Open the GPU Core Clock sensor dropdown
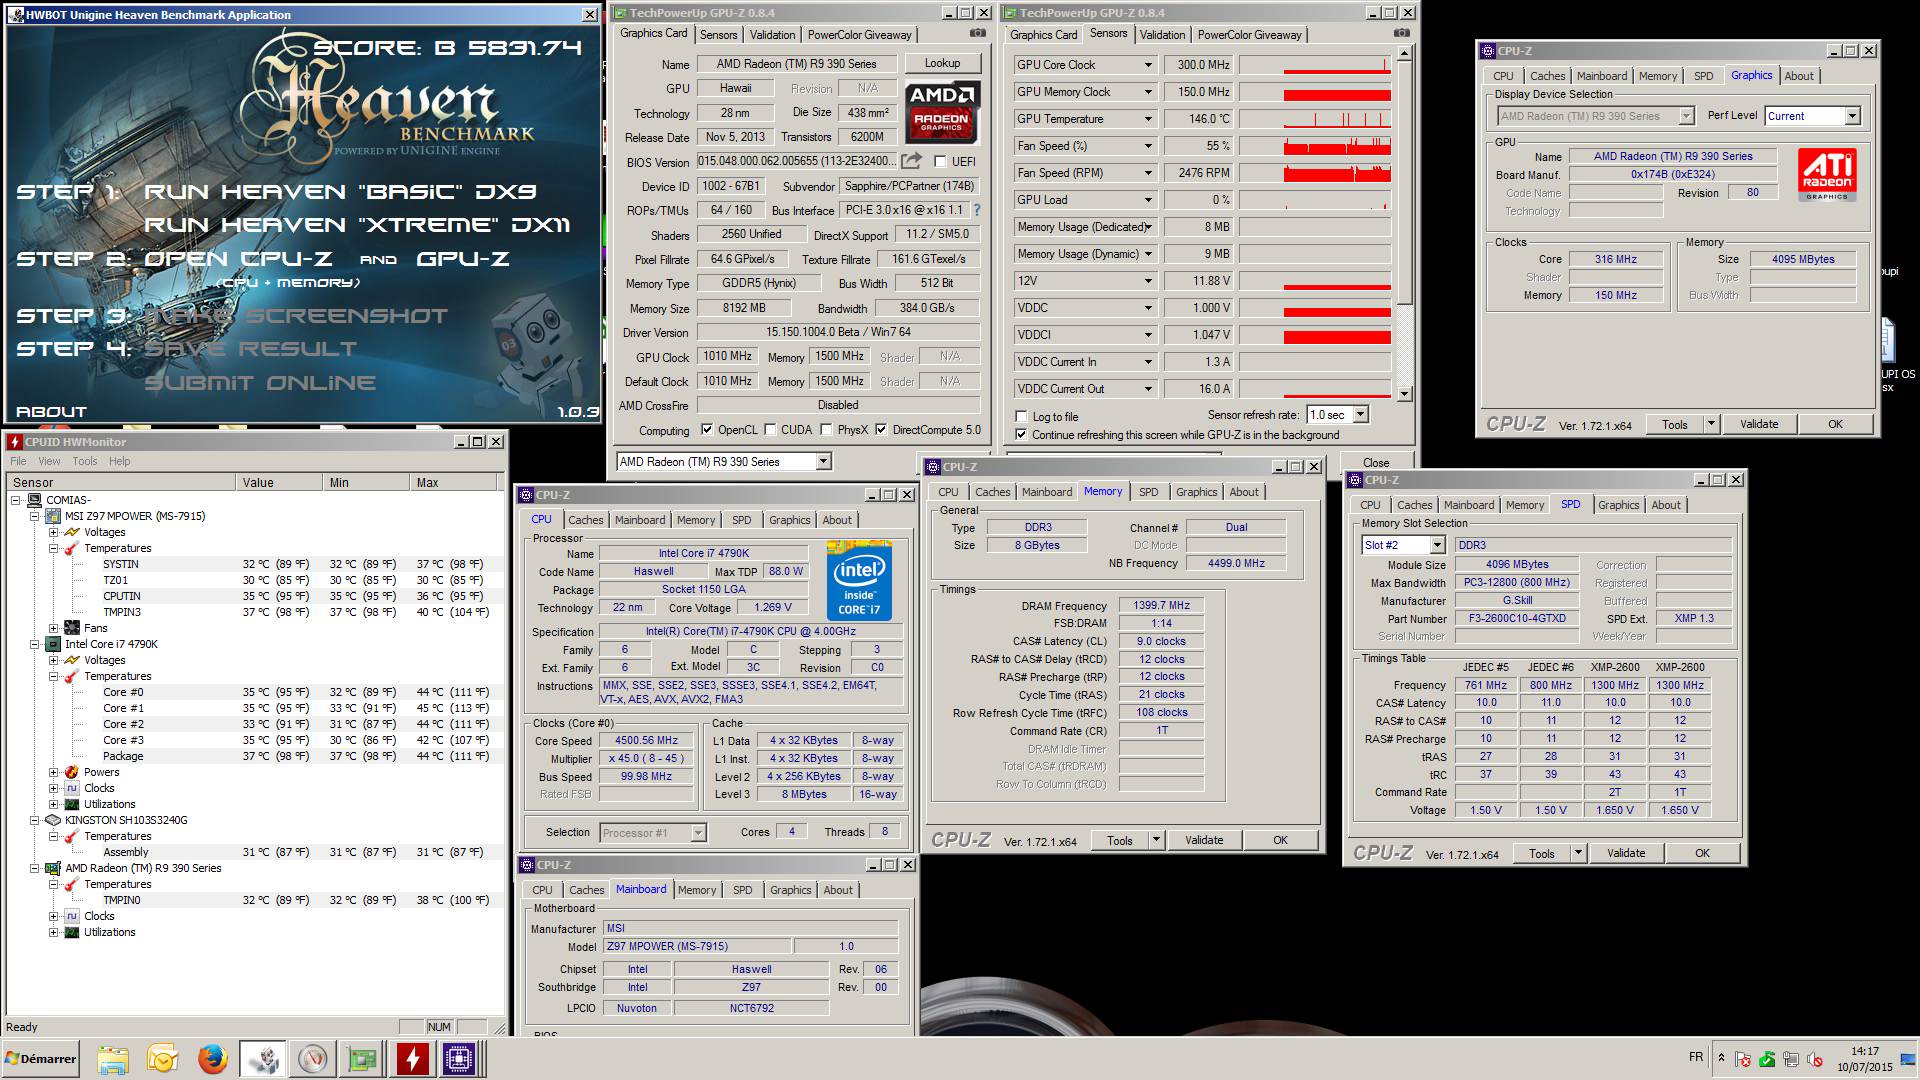Viewport: 1920px width, 1080px height. coord(1148,65)
